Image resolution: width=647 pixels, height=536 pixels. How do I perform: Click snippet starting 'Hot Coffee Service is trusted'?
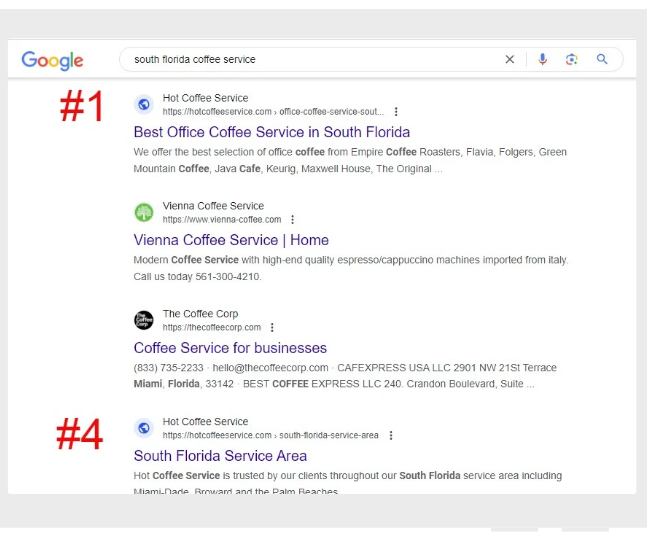pyautogui.click(x=347, y=483)
